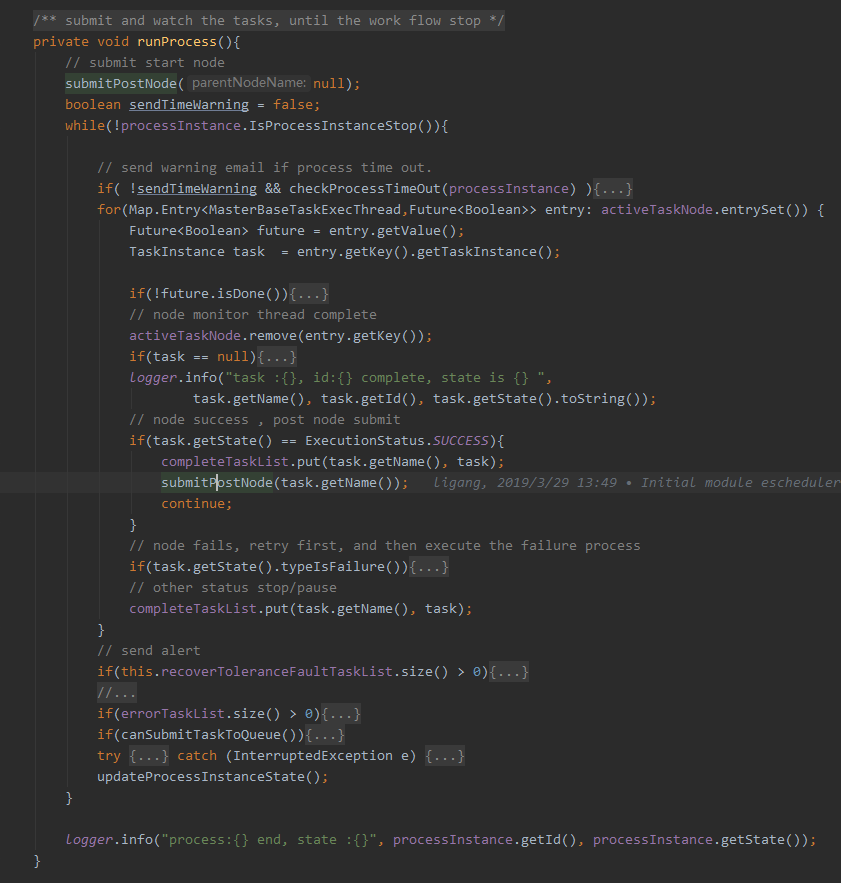Click the continue keyword
Image resolution: width=841 pixels, height=883 pixels.
(x=193, y=504)
